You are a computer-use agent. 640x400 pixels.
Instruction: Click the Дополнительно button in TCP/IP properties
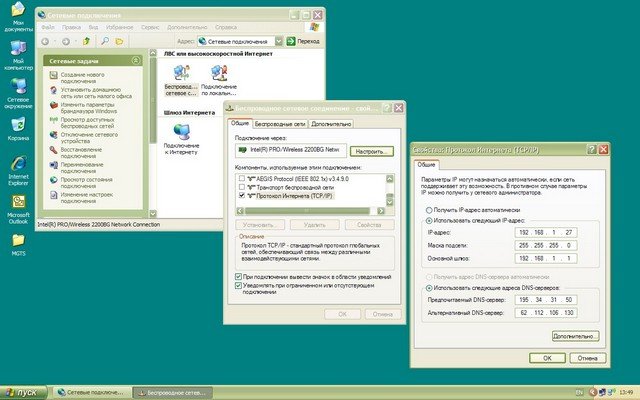coord(575,336)
